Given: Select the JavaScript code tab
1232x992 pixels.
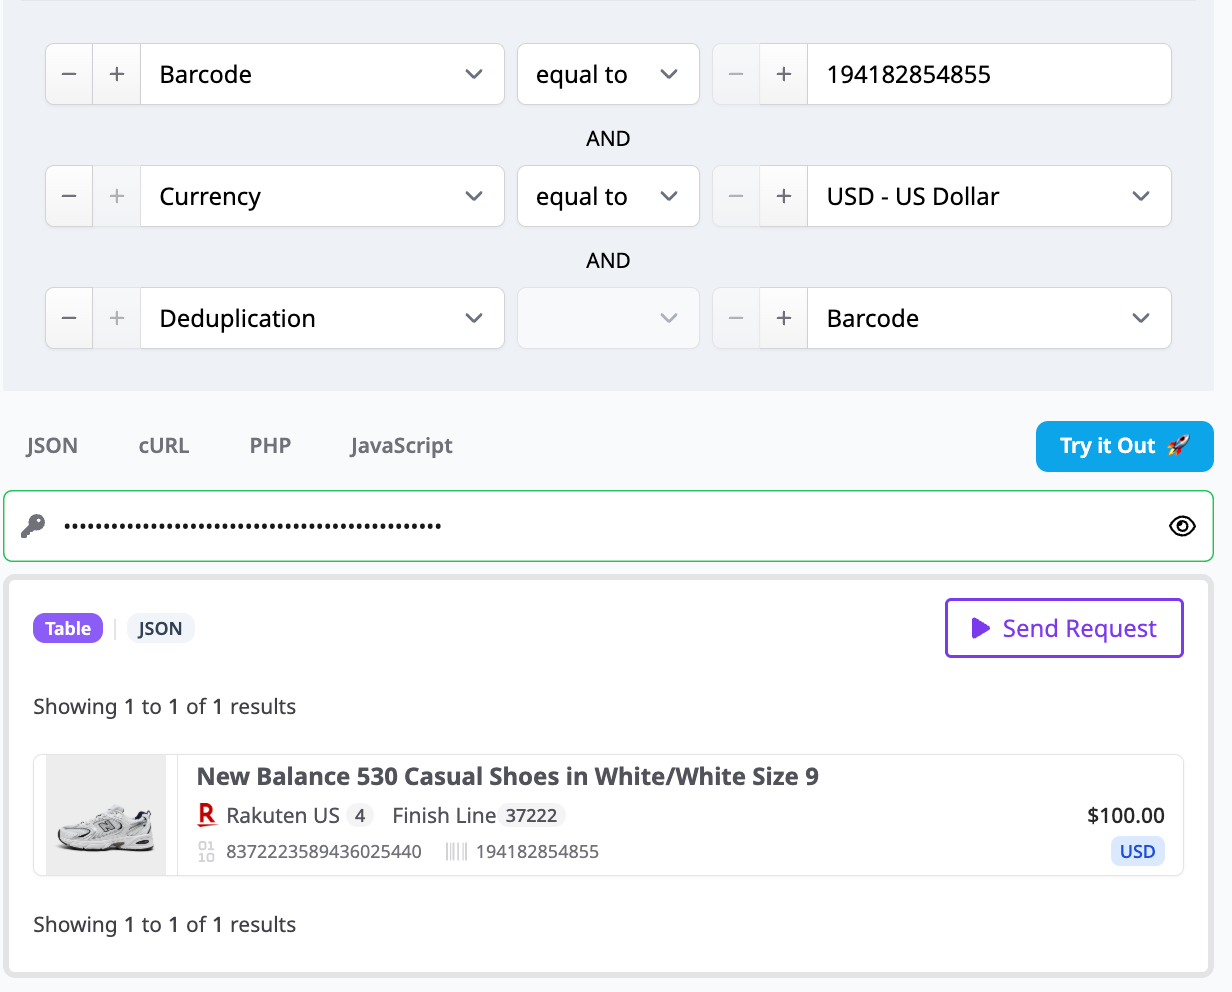Looking at the screenshot, I should pyautogui.click(x=401, y=446).
